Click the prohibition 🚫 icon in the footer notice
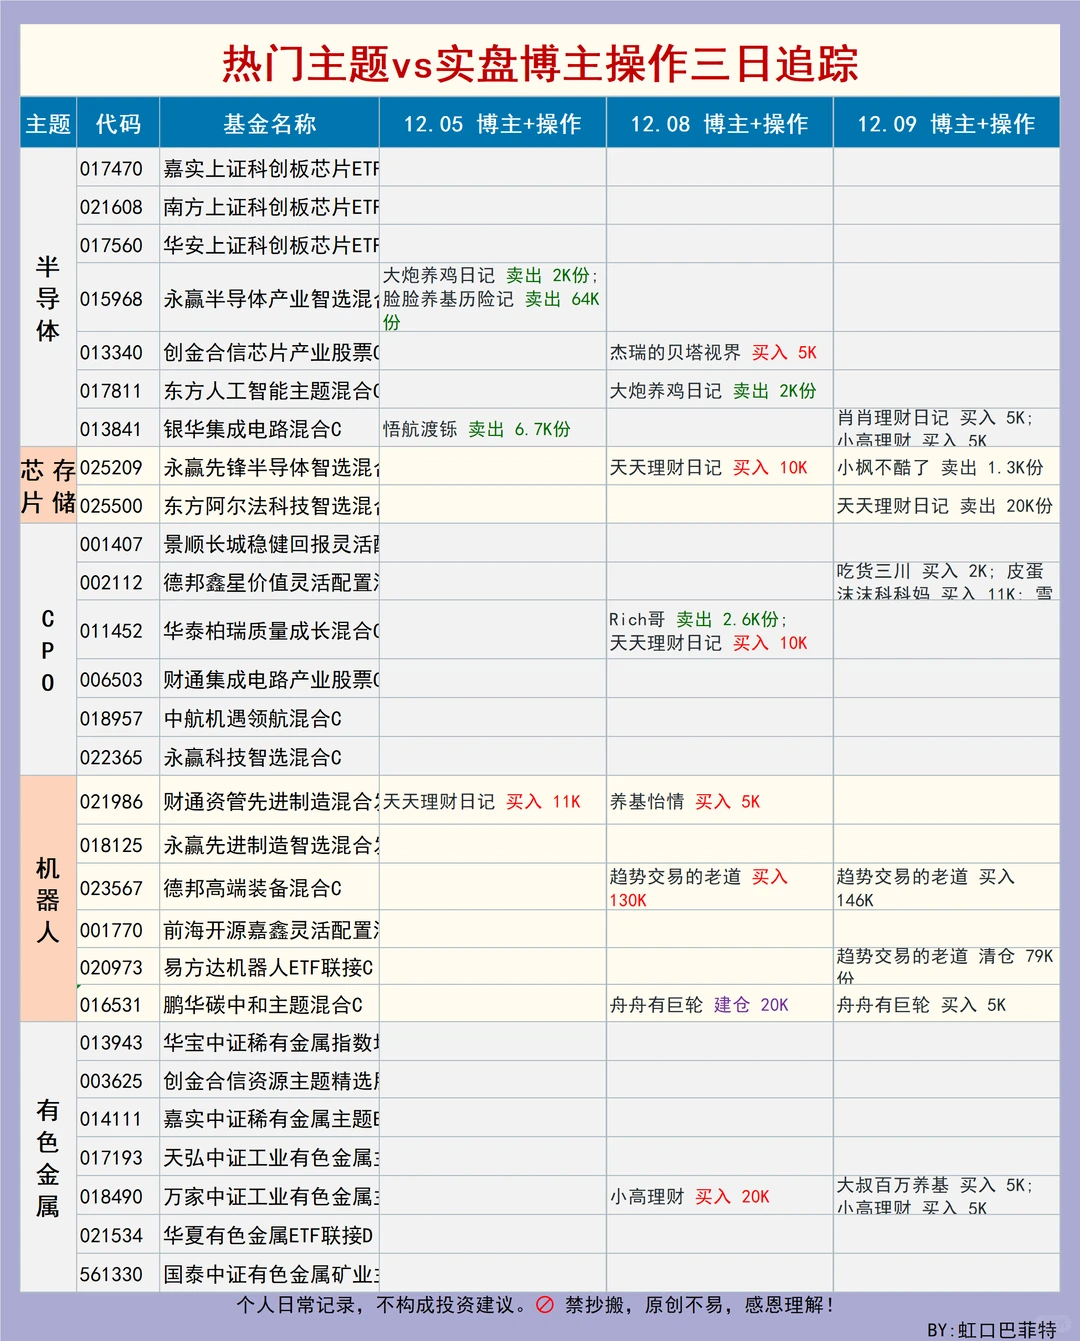The height and width of the screenshot is (1341, 1080). [x=545, y=1304]
